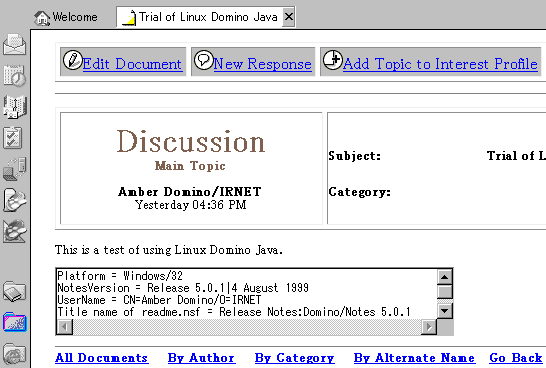Open the Address Book bookmark icon

[14, 107]
